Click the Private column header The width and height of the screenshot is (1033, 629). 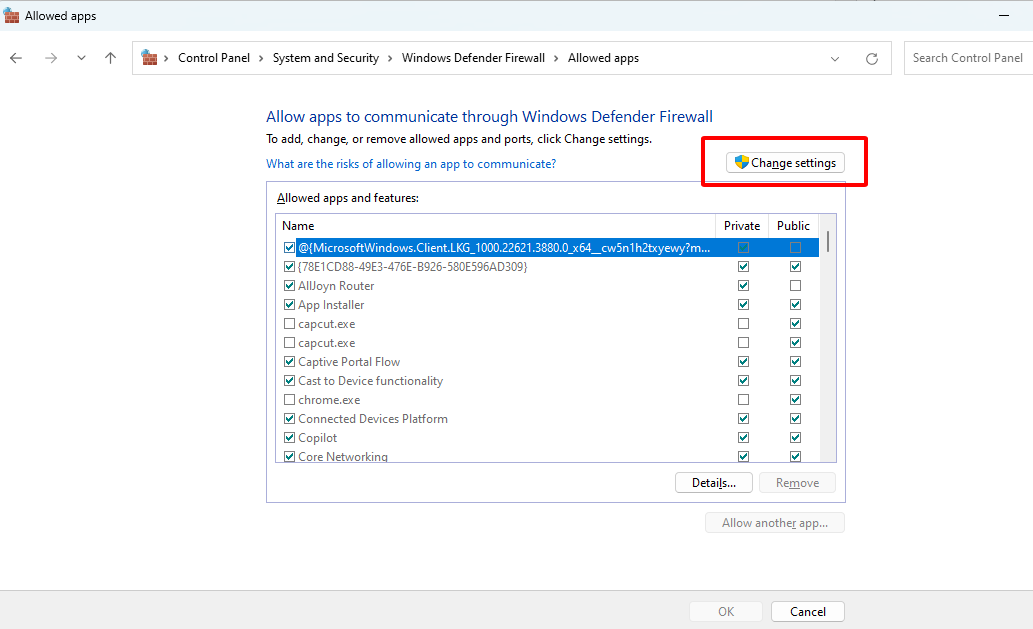pos(742,226)
